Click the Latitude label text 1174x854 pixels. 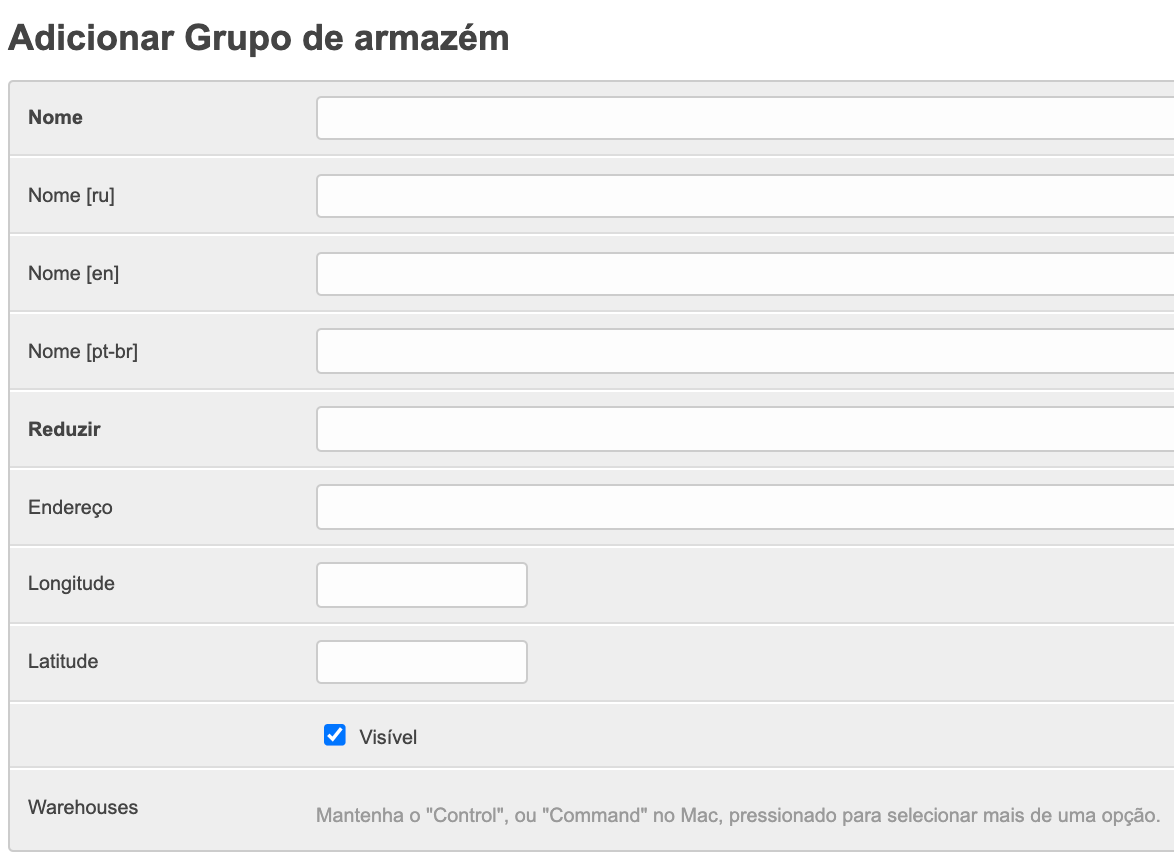(x=63, y=661)
